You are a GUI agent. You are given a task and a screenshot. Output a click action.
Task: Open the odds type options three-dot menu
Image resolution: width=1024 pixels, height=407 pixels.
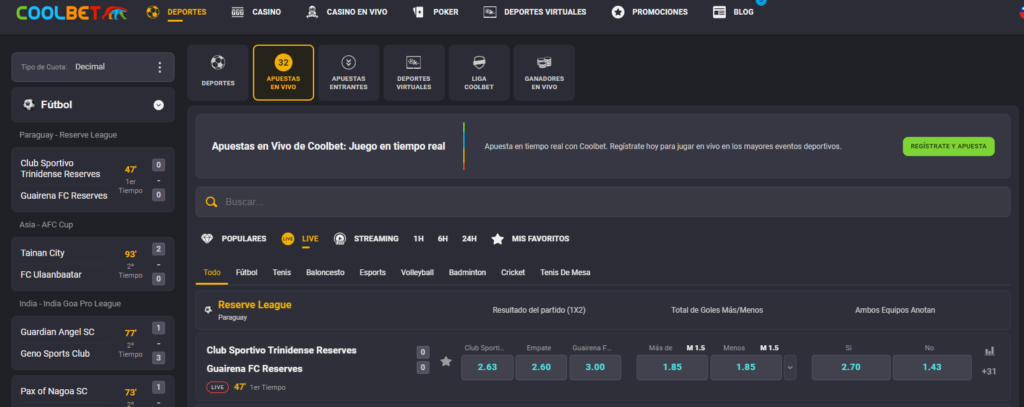(160, 67)
